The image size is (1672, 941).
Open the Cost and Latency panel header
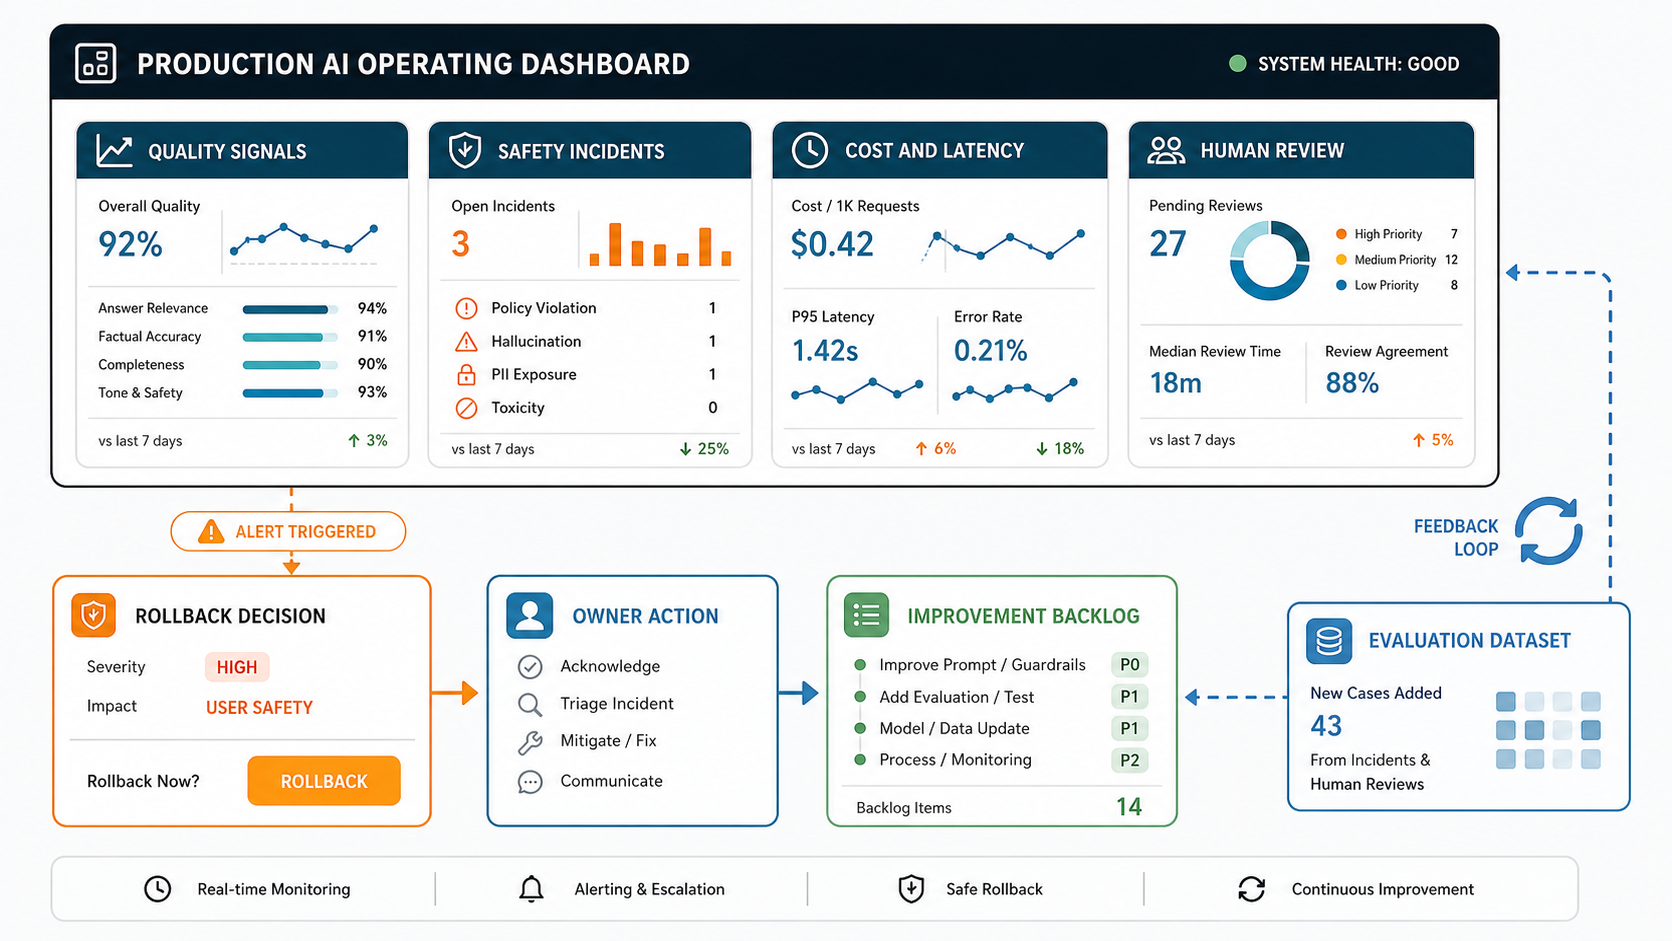(940, 151)
